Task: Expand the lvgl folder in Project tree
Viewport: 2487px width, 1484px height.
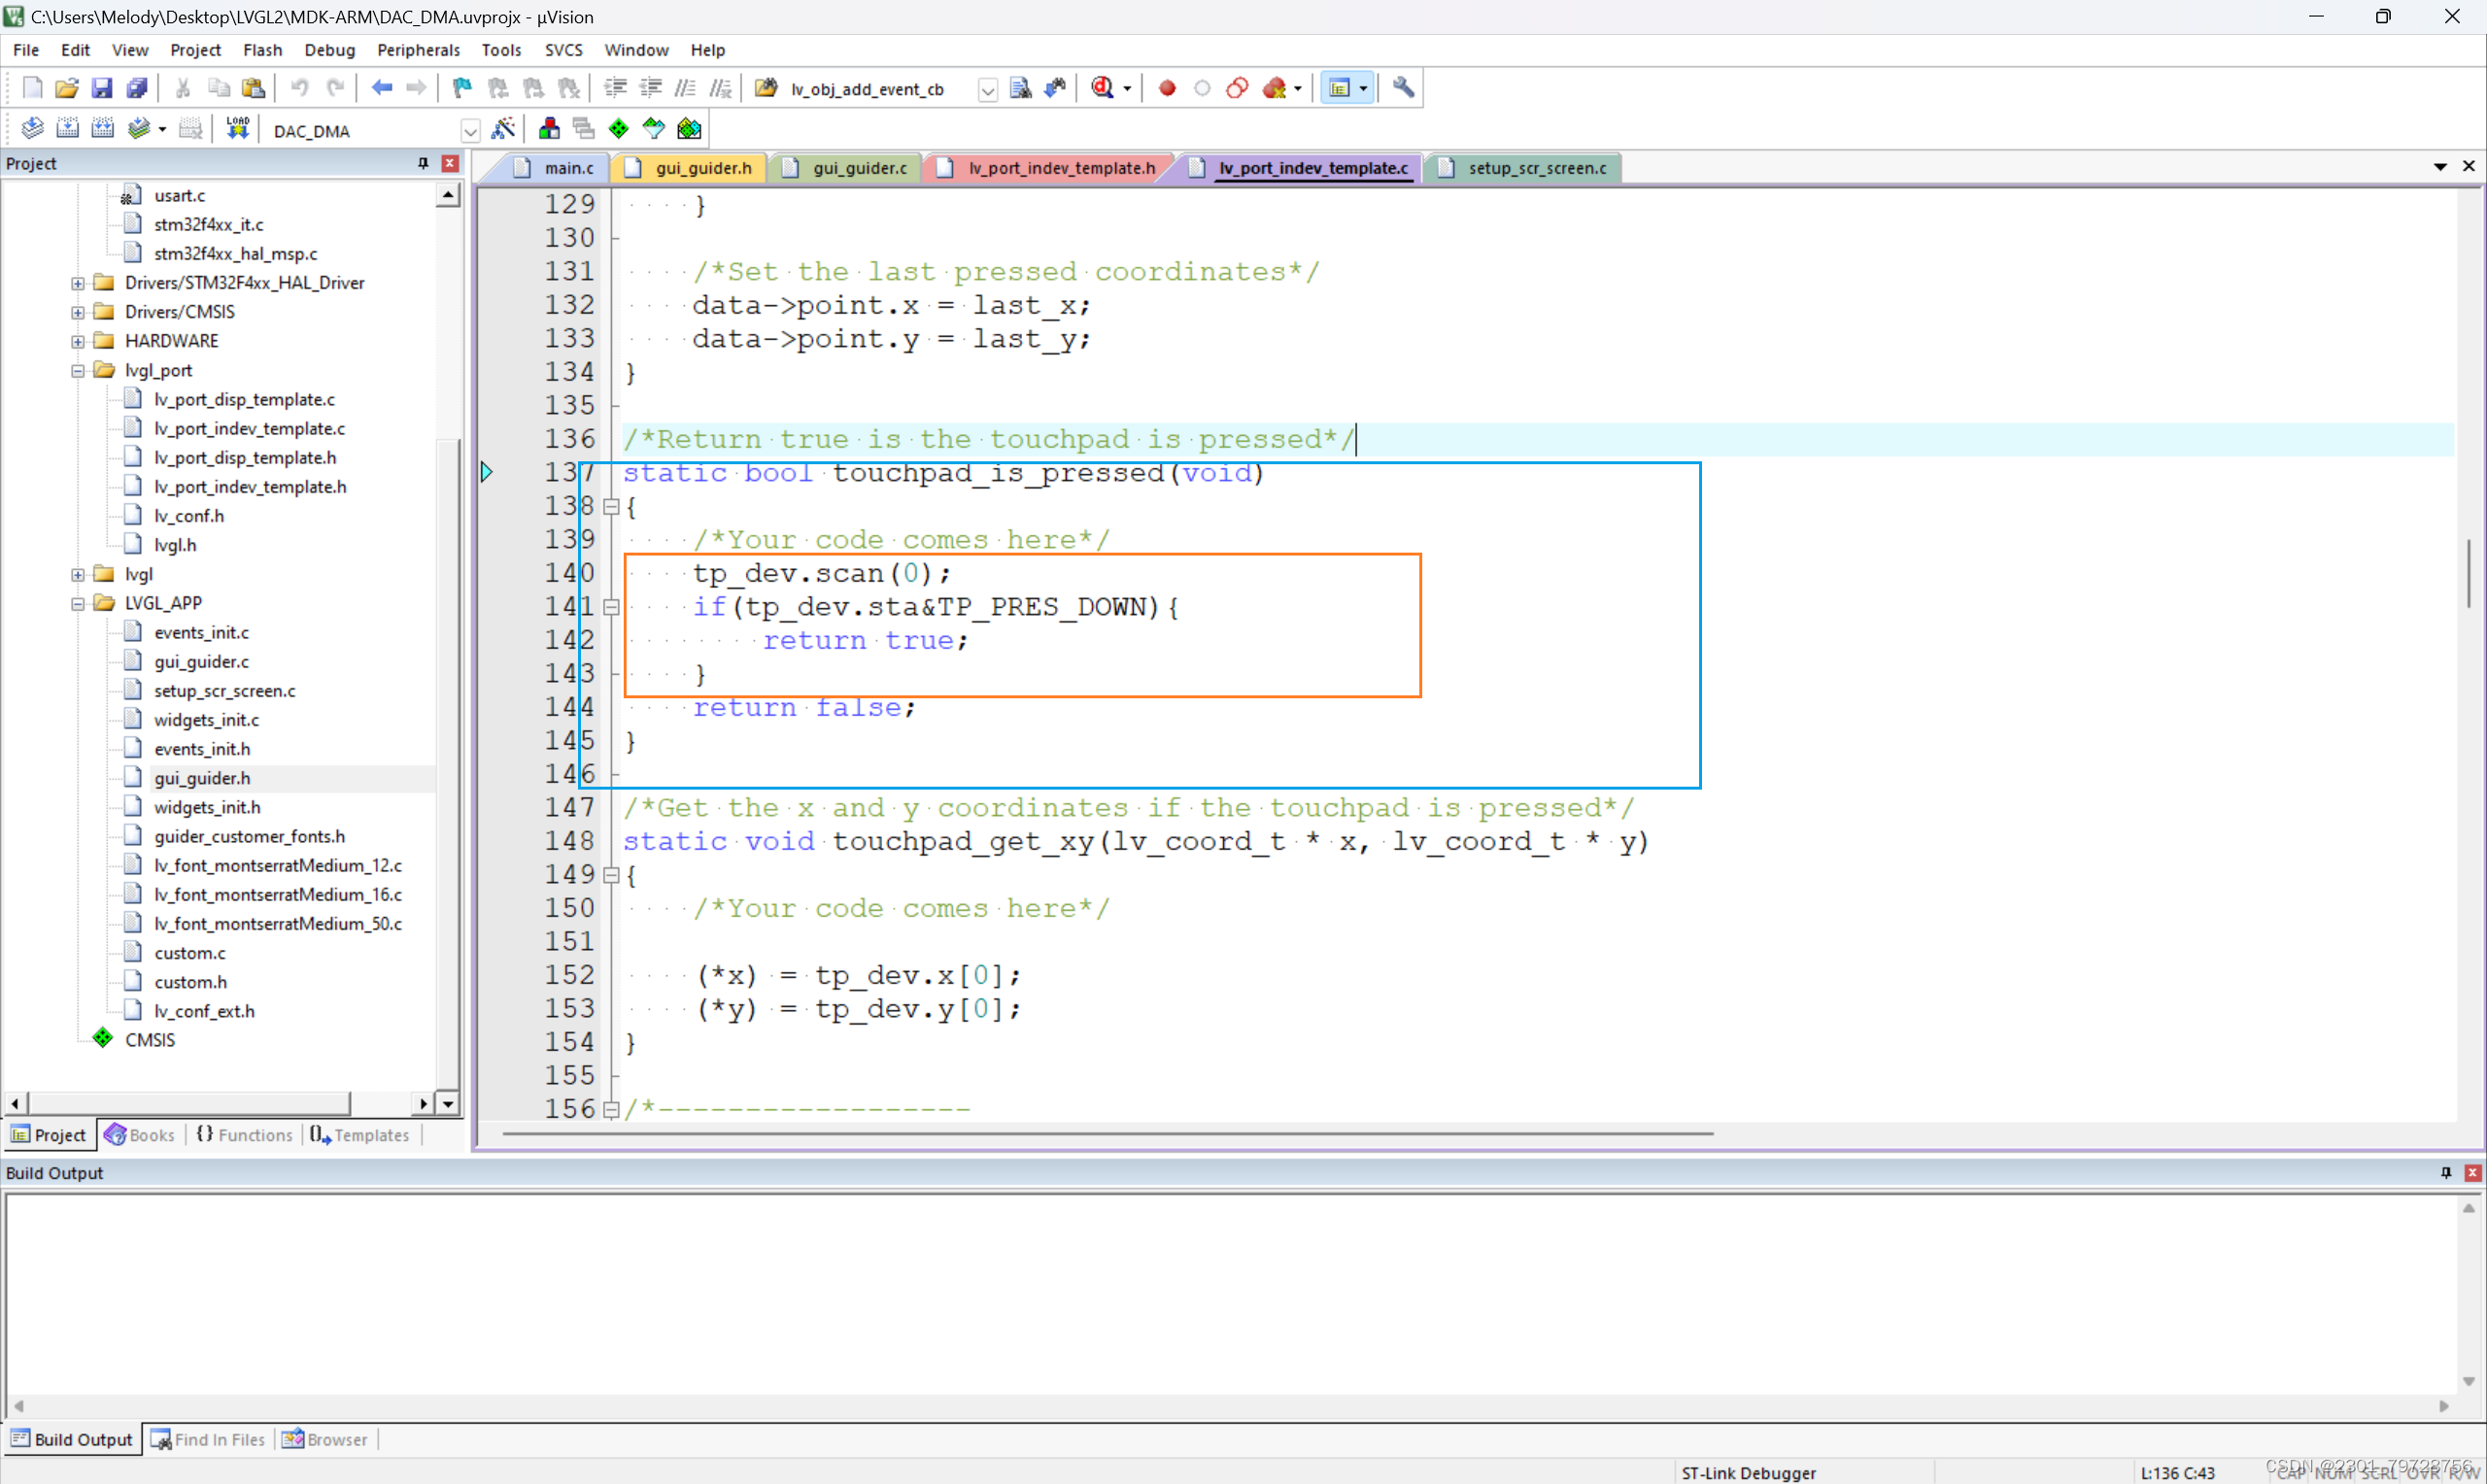Action: click(78, 574)
